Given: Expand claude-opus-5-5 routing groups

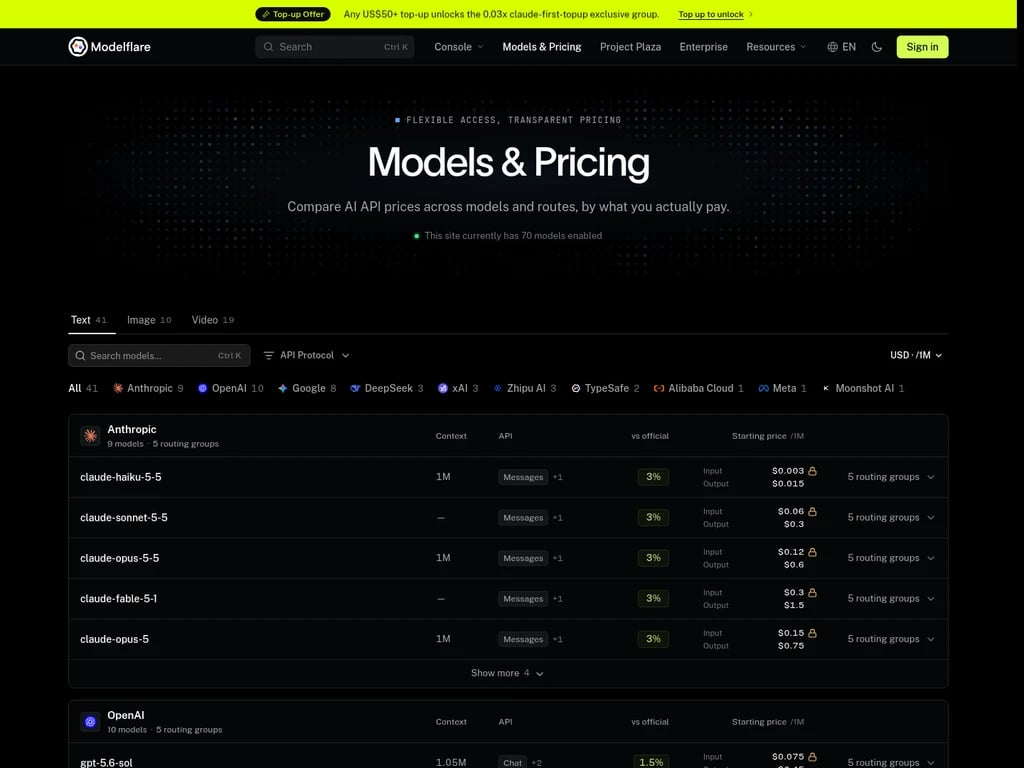Looking at the screenshot, I should (x=891, y=558).
